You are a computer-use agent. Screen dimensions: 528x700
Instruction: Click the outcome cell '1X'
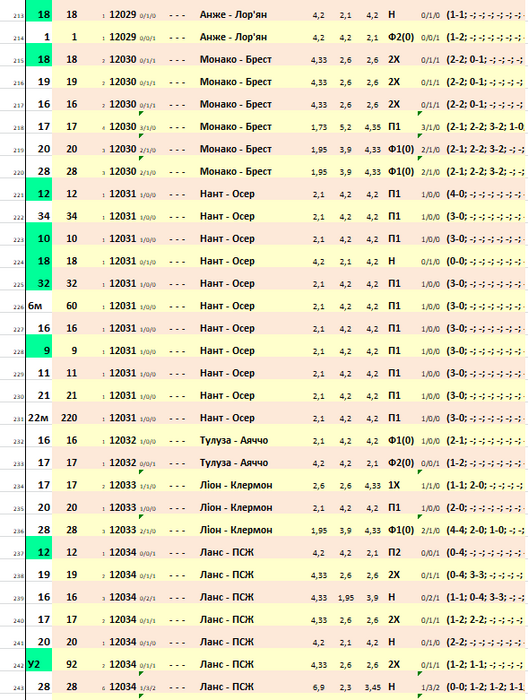point(394,485)
